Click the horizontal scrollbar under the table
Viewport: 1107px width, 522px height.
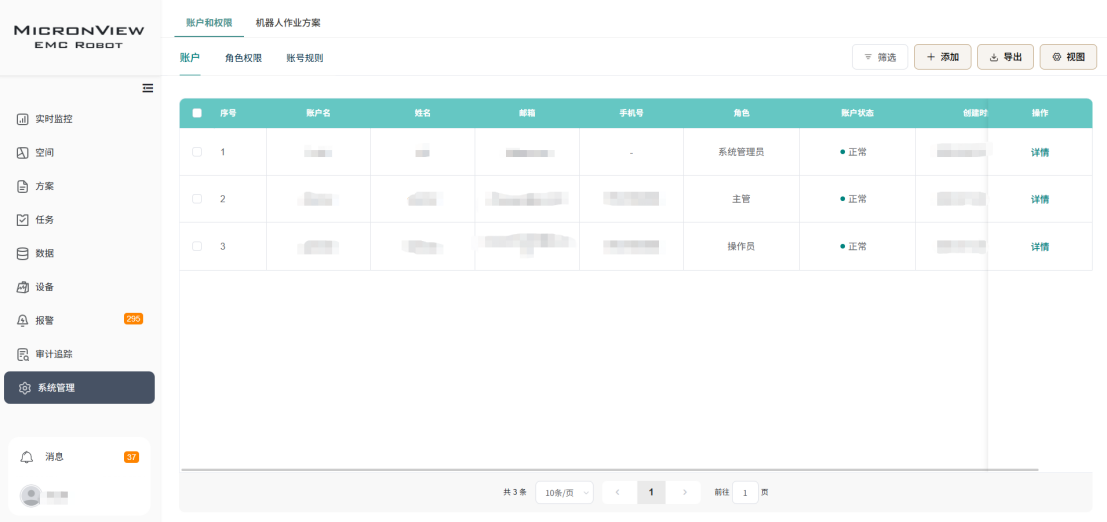tap(610, 469)
